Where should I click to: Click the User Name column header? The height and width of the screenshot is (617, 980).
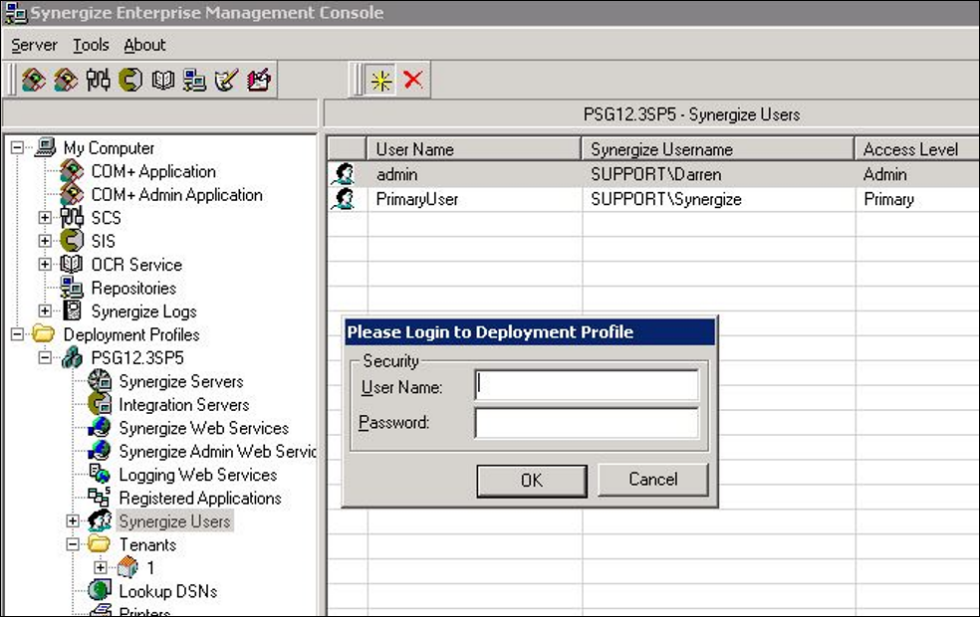click(x=474, y=149)
